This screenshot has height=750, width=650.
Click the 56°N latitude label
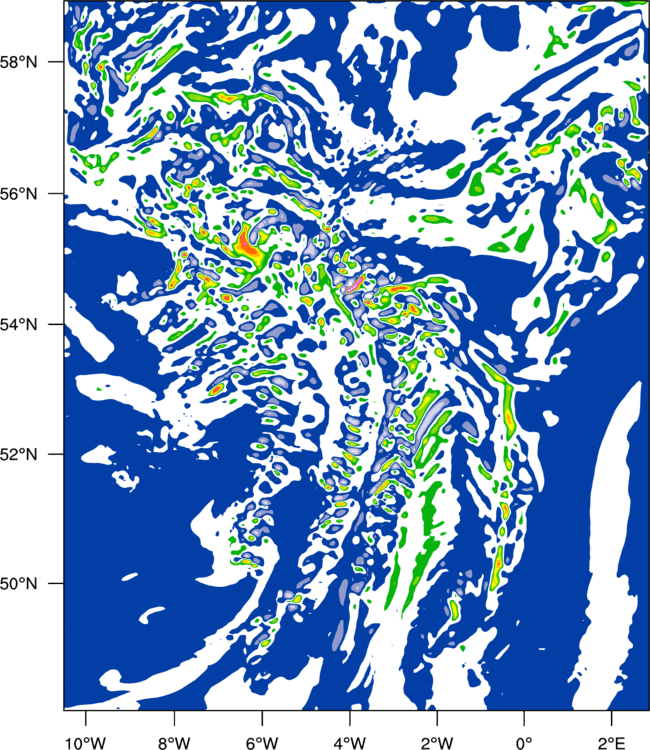point(19,194)
